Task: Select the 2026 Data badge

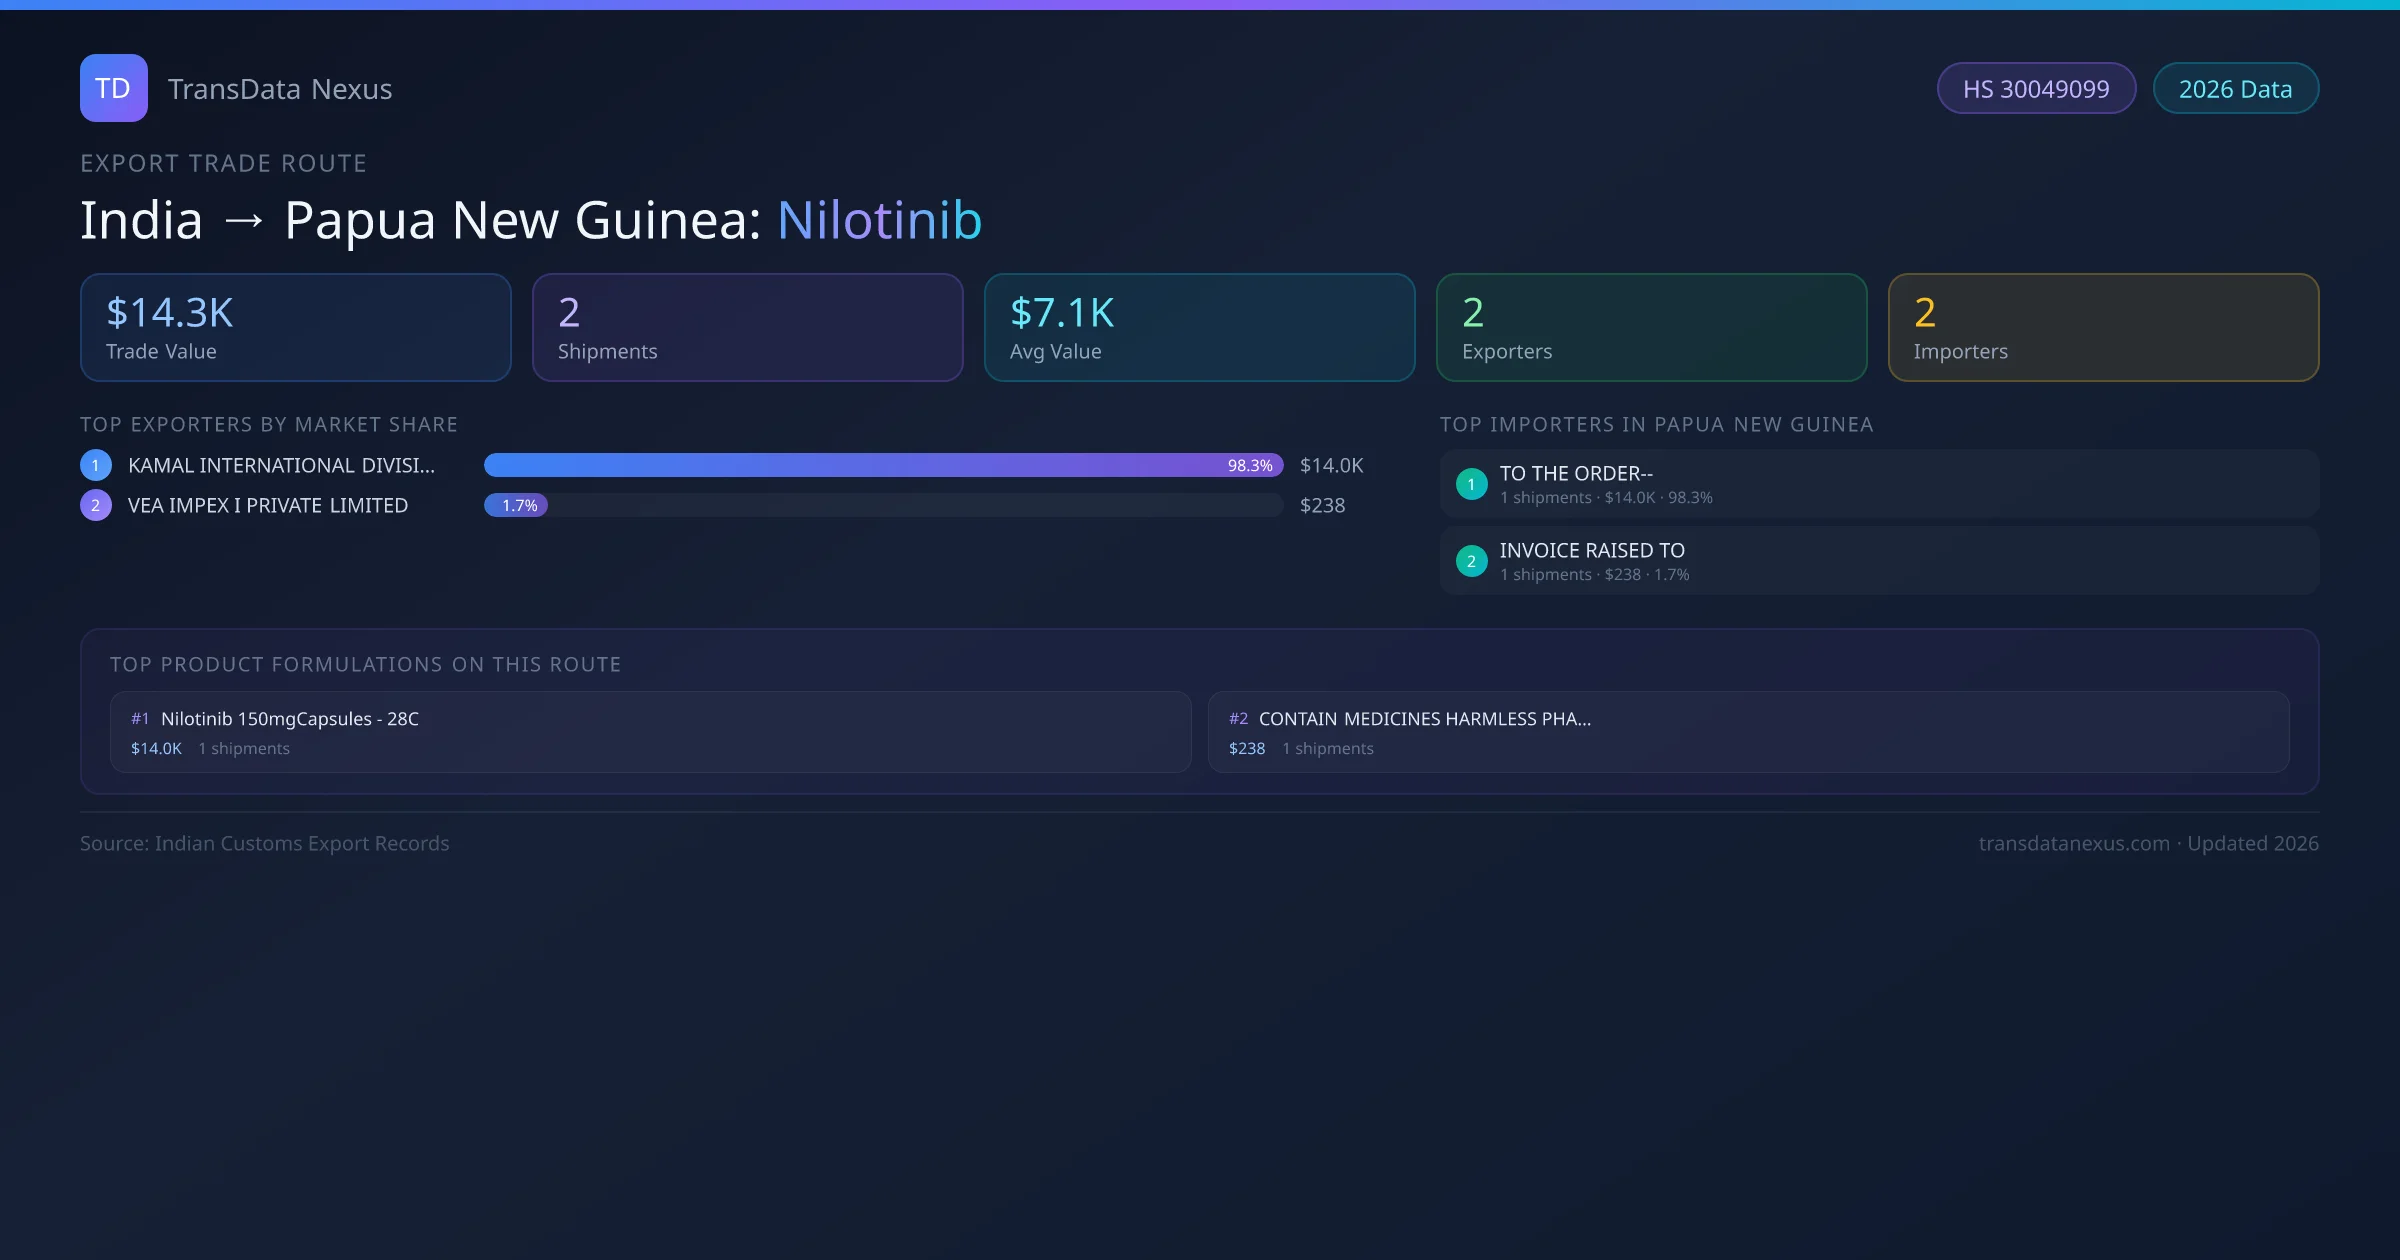Action: tap(2235, 89)
